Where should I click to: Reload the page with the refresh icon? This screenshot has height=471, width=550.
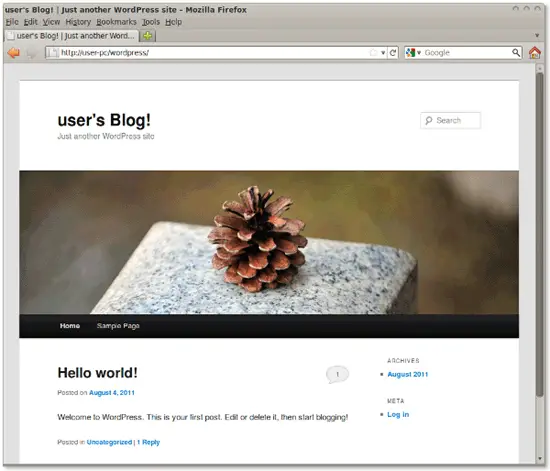click(x=393, y=53)
